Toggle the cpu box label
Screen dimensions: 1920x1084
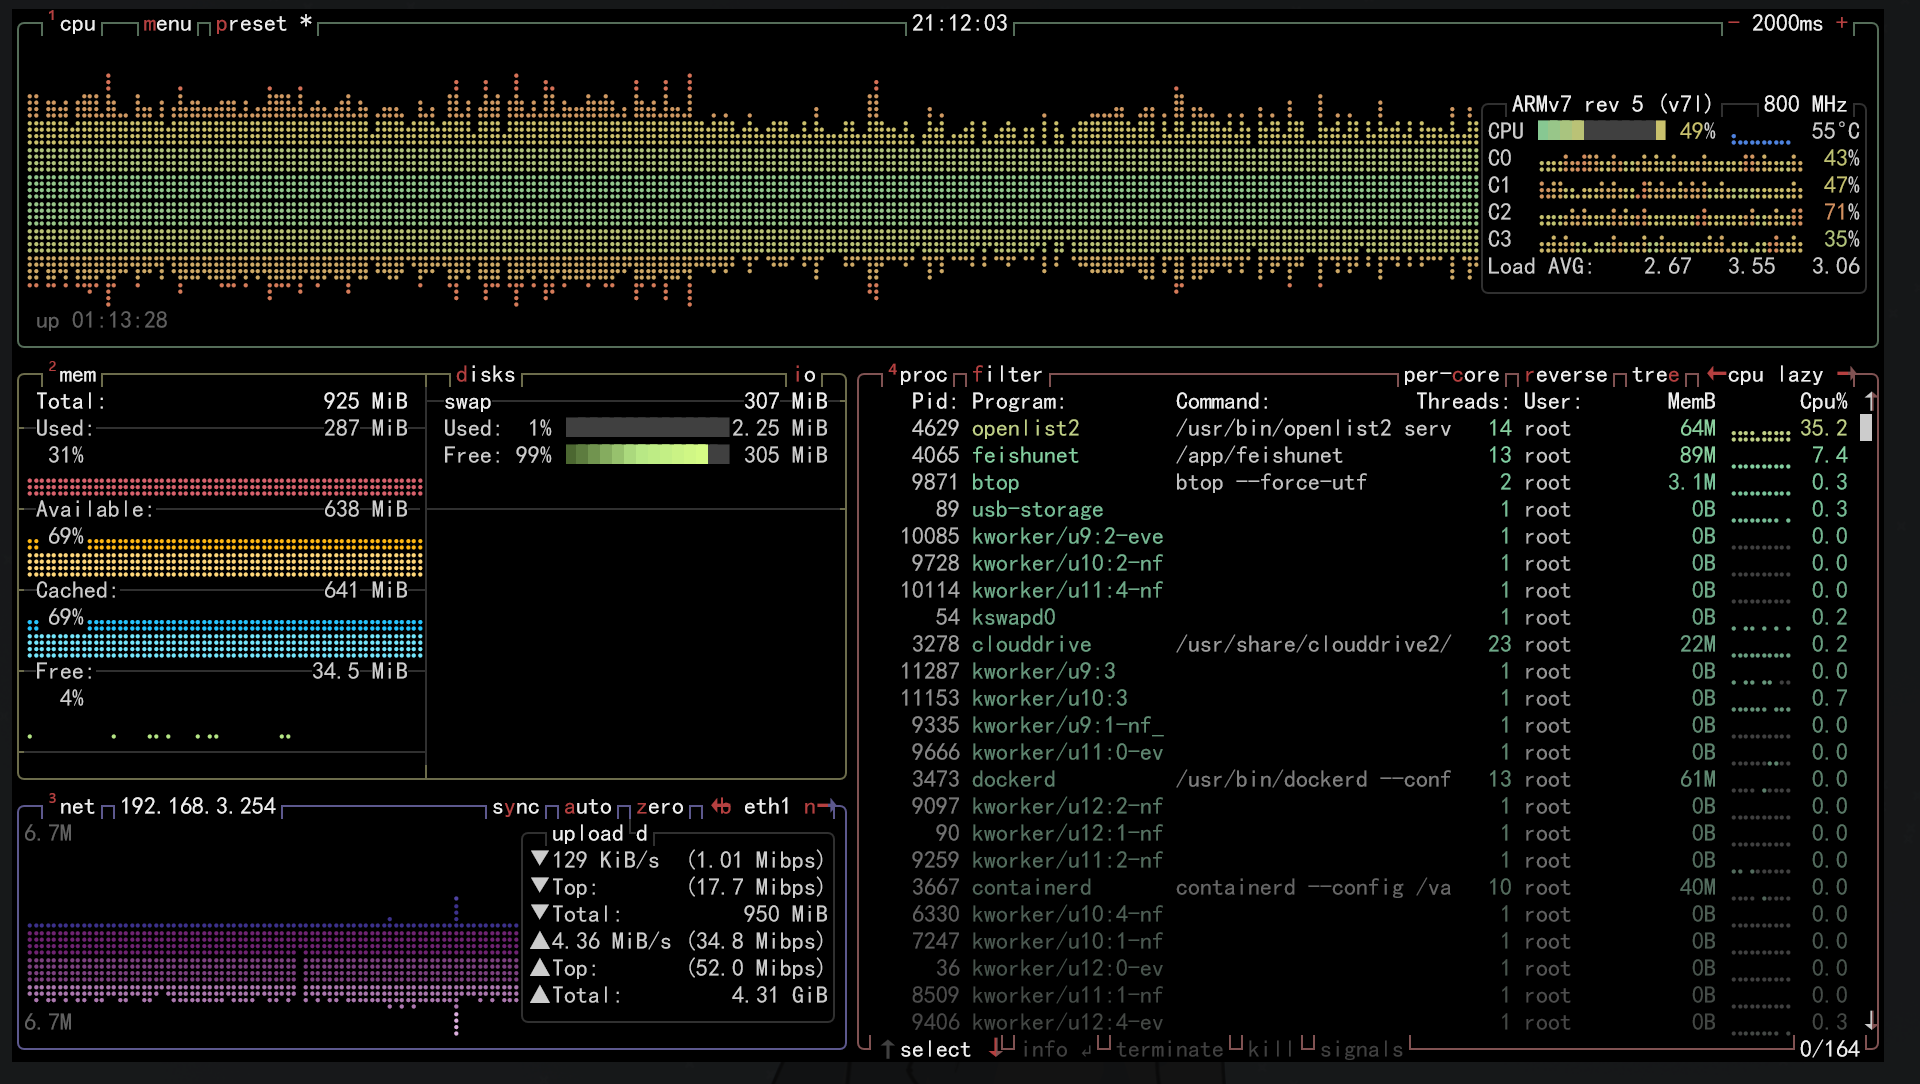(x=77, y=24)
